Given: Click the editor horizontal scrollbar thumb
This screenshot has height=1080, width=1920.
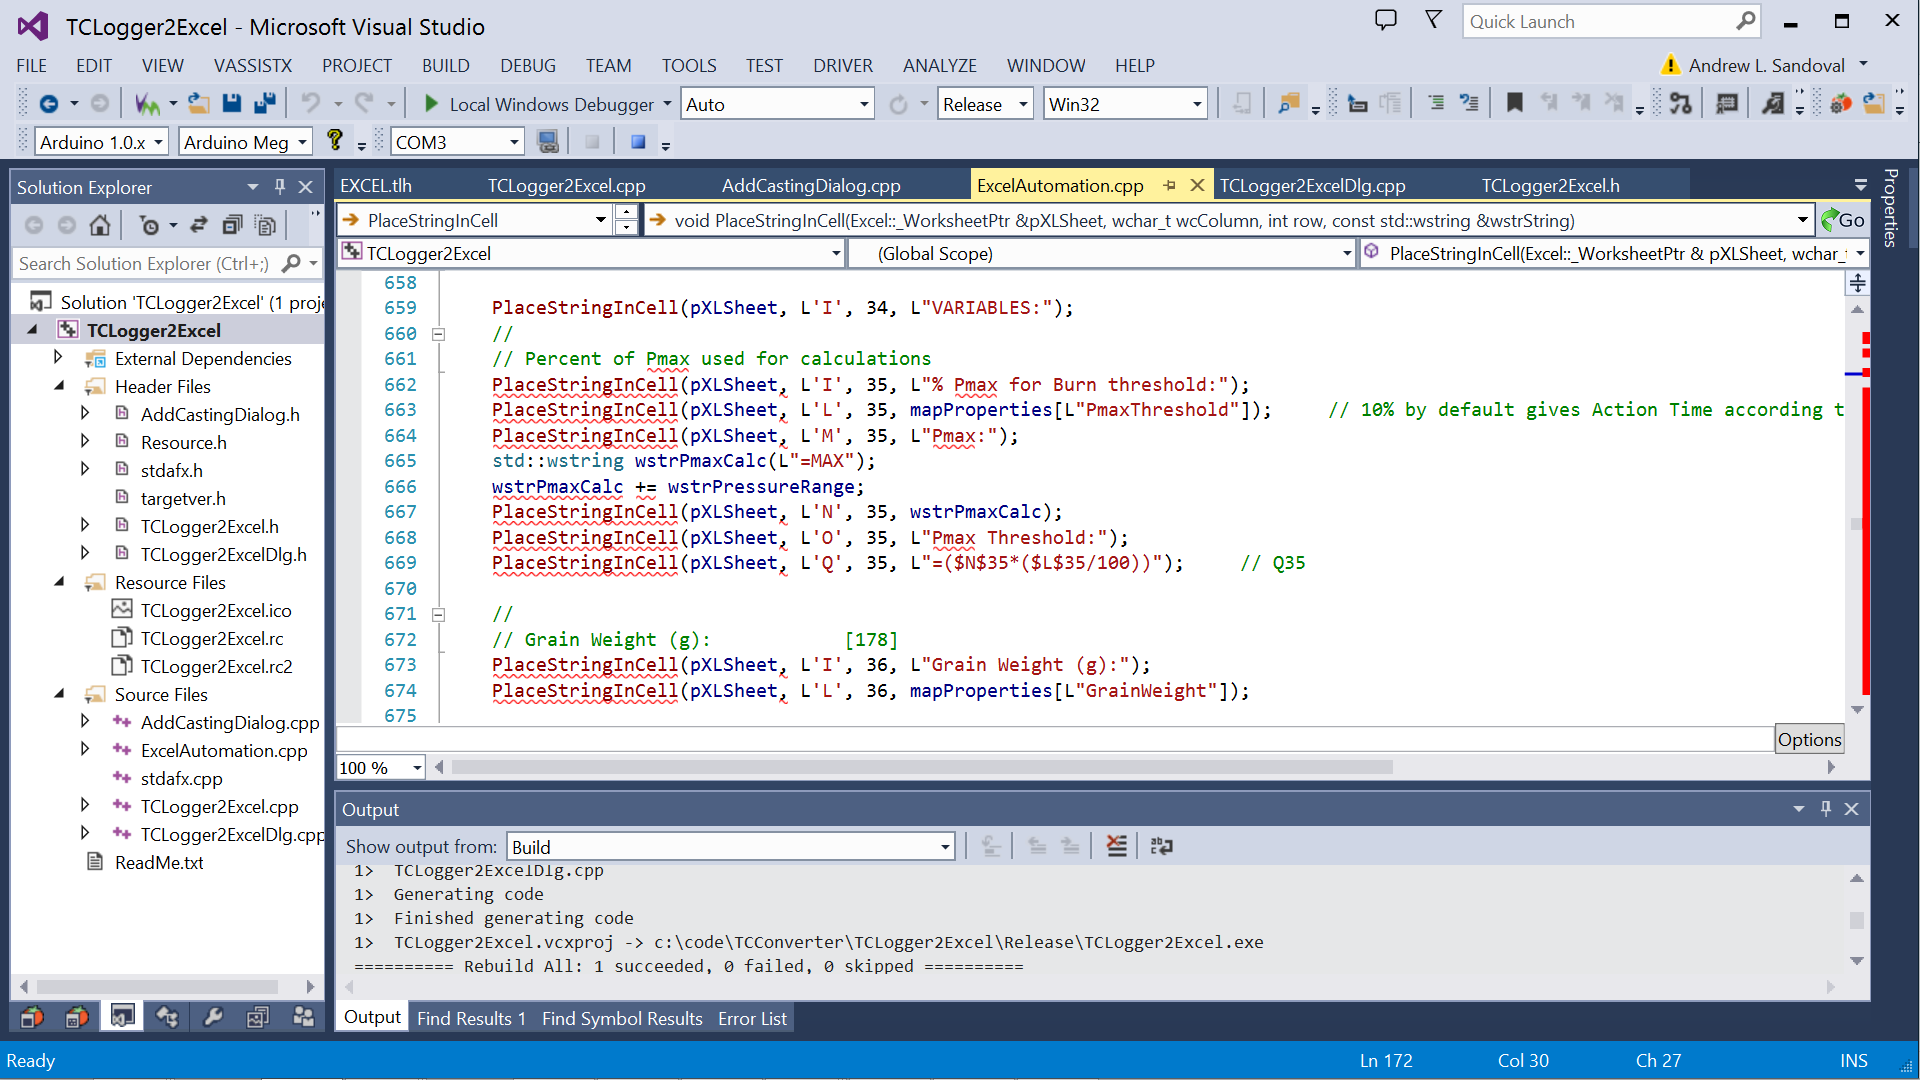Looking at the screenshot, I should tap(921, 767).
